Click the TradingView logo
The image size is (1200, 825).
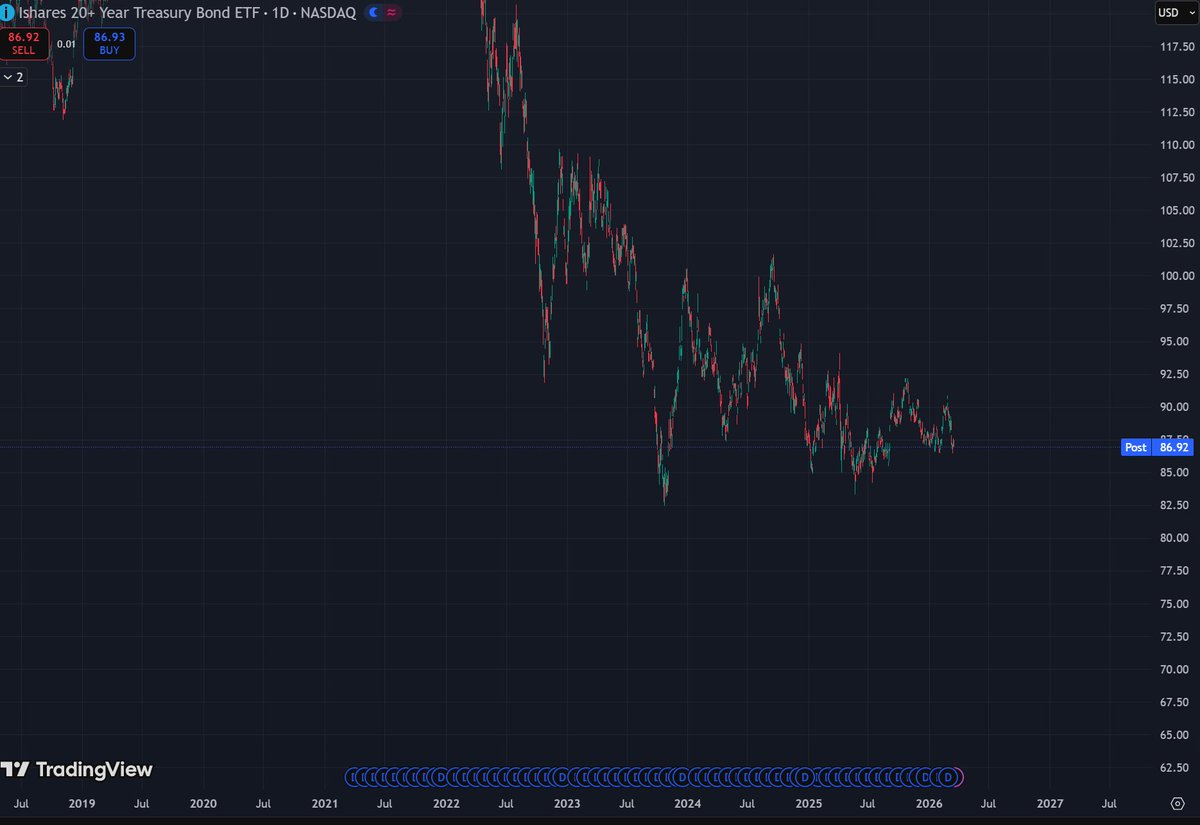[77, 769]
